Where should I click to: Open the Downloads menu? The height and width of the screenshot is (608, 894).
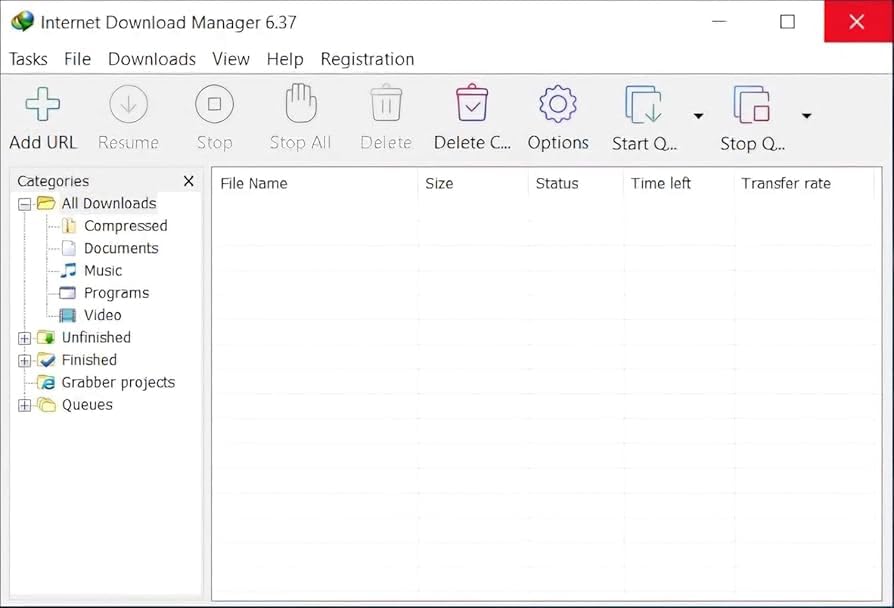[x=151, y=59]
